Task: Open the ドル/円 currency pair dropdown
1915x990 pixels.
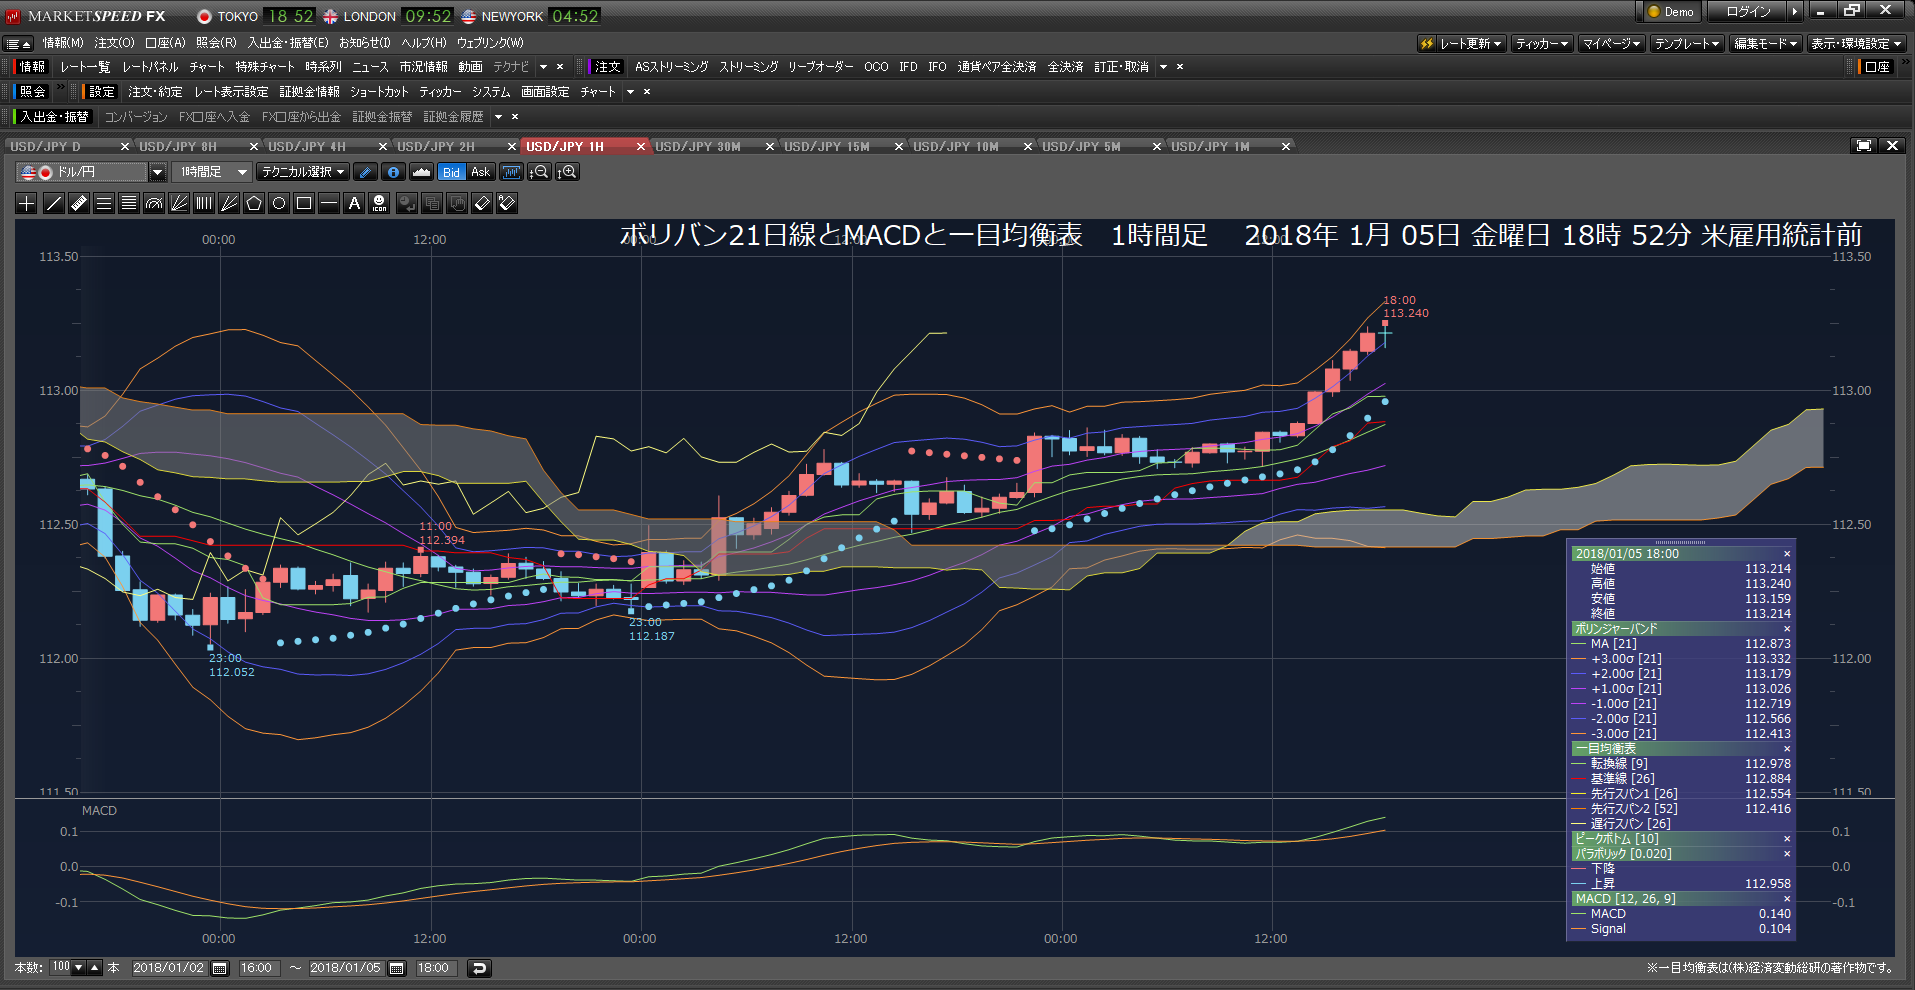Action: (157, 172)
